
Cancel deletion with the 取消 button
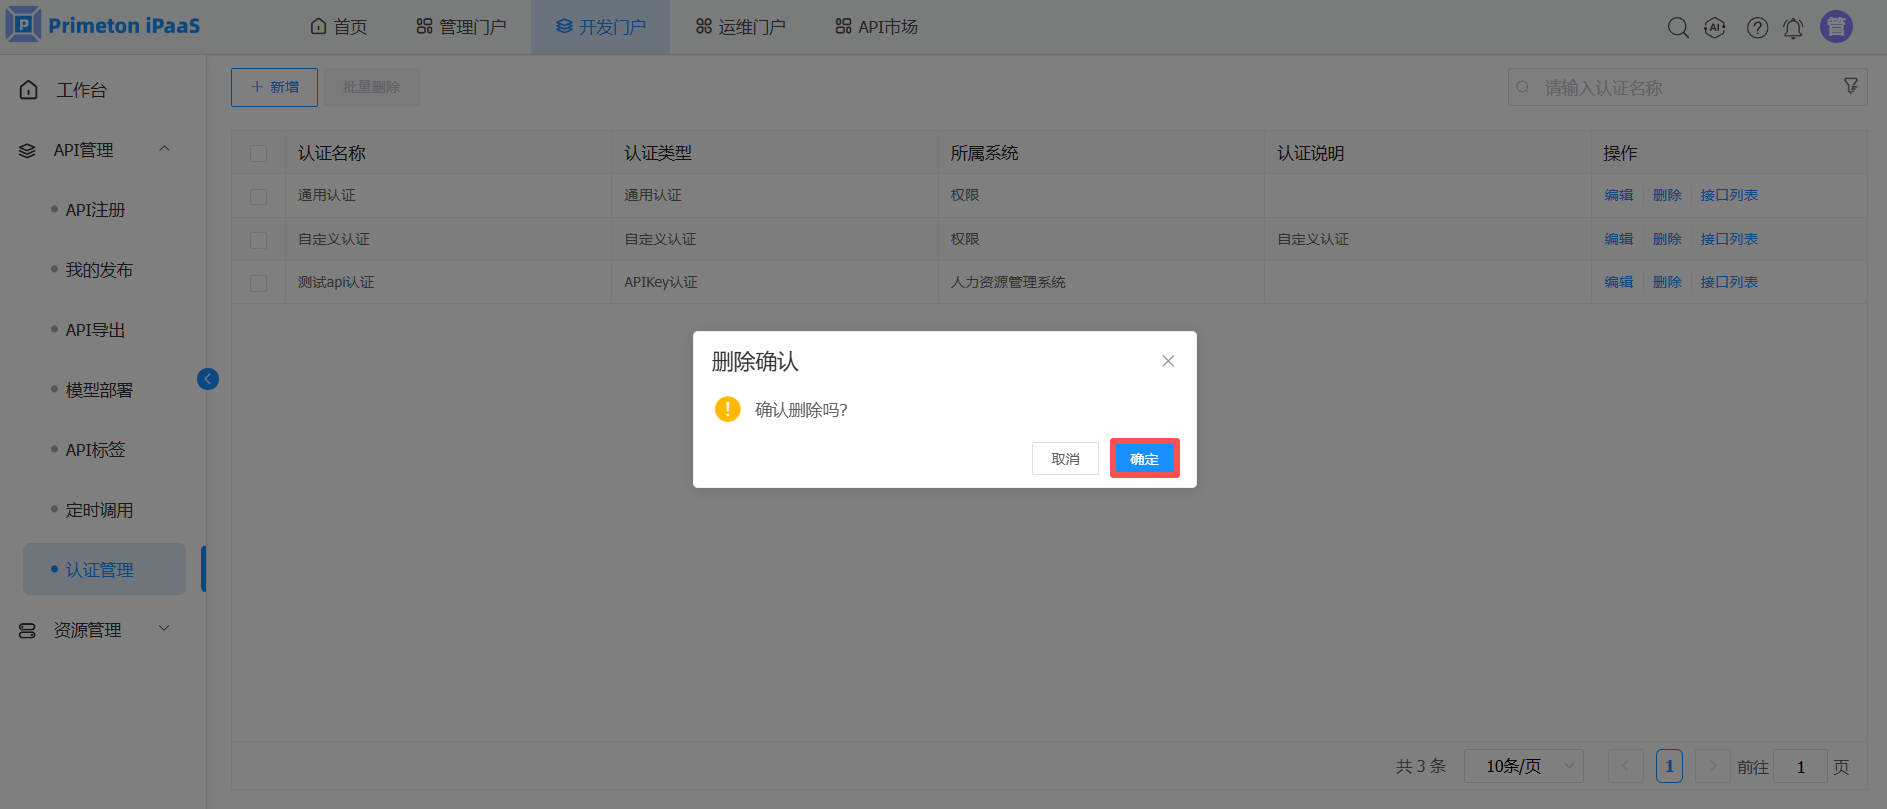point(1065,459)
